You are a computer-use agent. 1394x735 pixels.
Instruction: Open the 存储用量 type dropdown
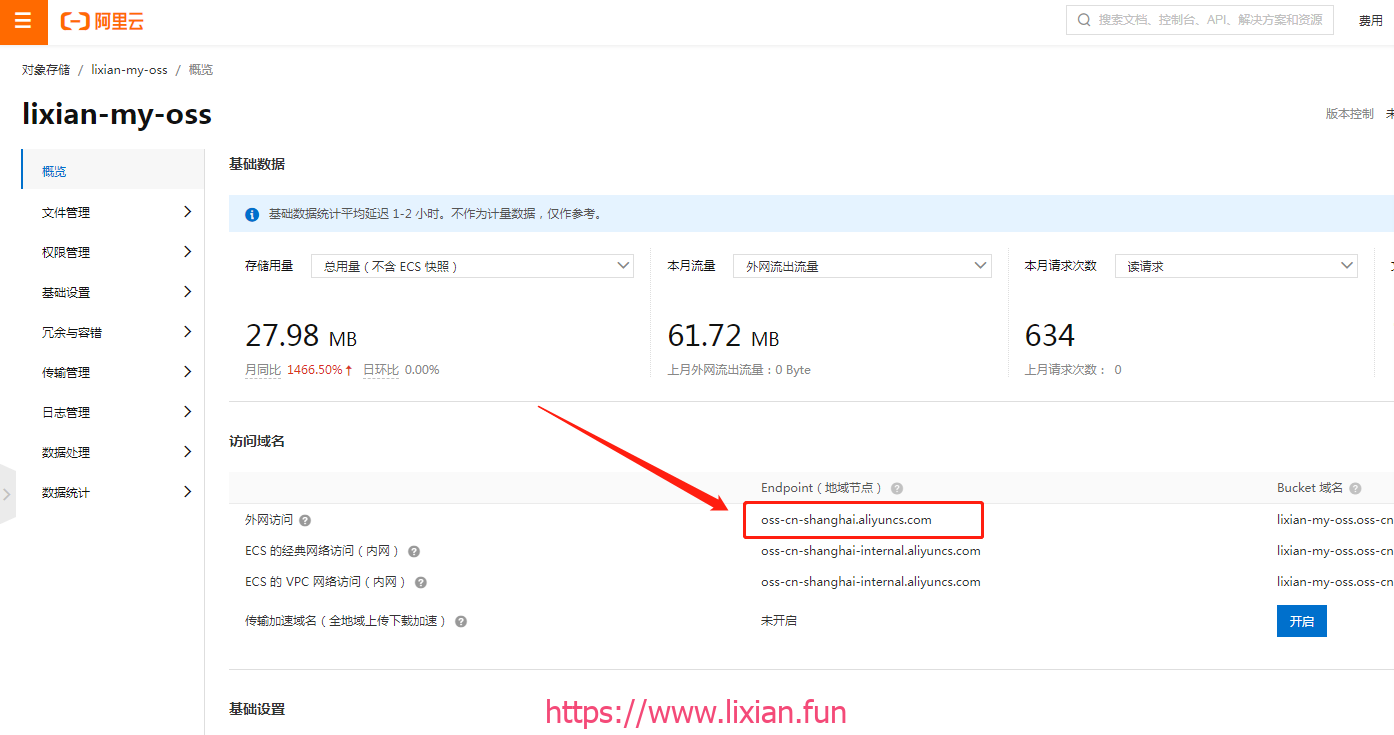472,266
